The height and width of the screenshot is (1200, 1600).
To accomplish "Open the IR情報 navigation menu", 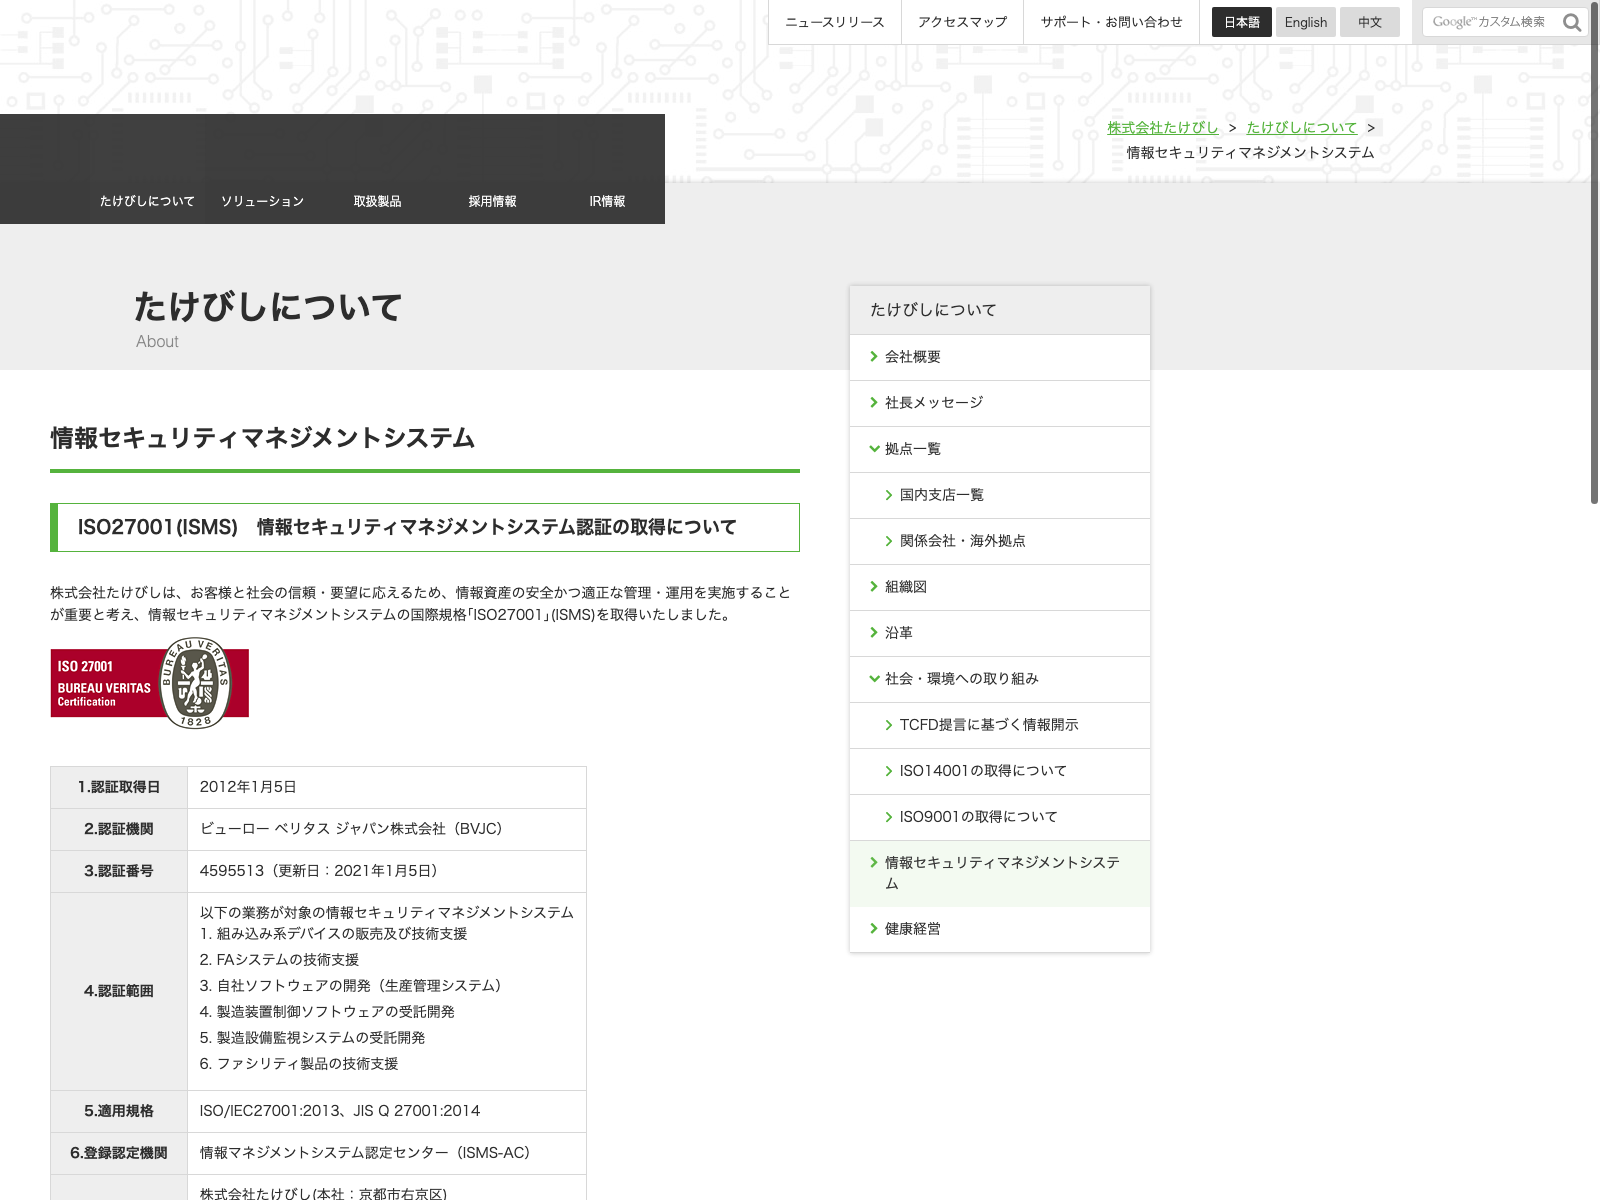I will [607, 201].
